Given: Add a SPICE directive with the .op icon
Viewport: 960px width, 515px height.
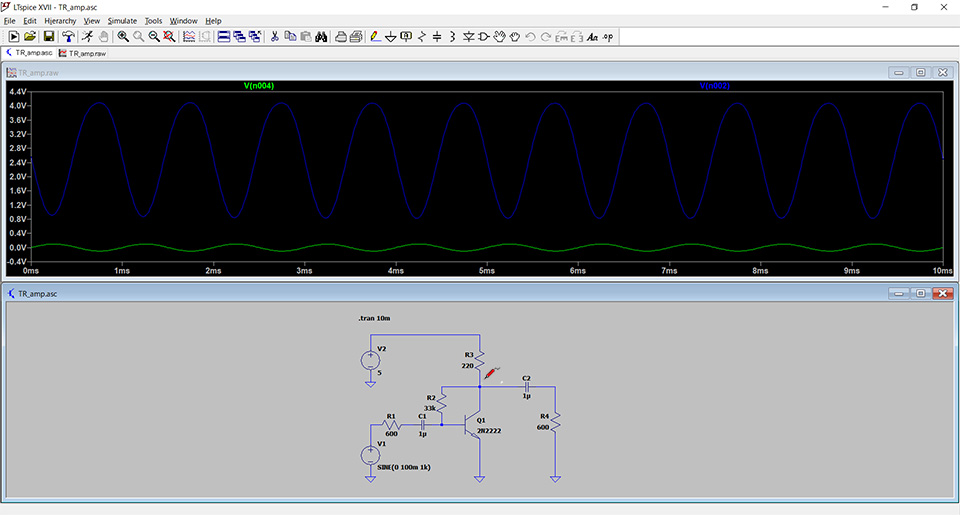Looking at the screenshot, I should coord(607,37).
